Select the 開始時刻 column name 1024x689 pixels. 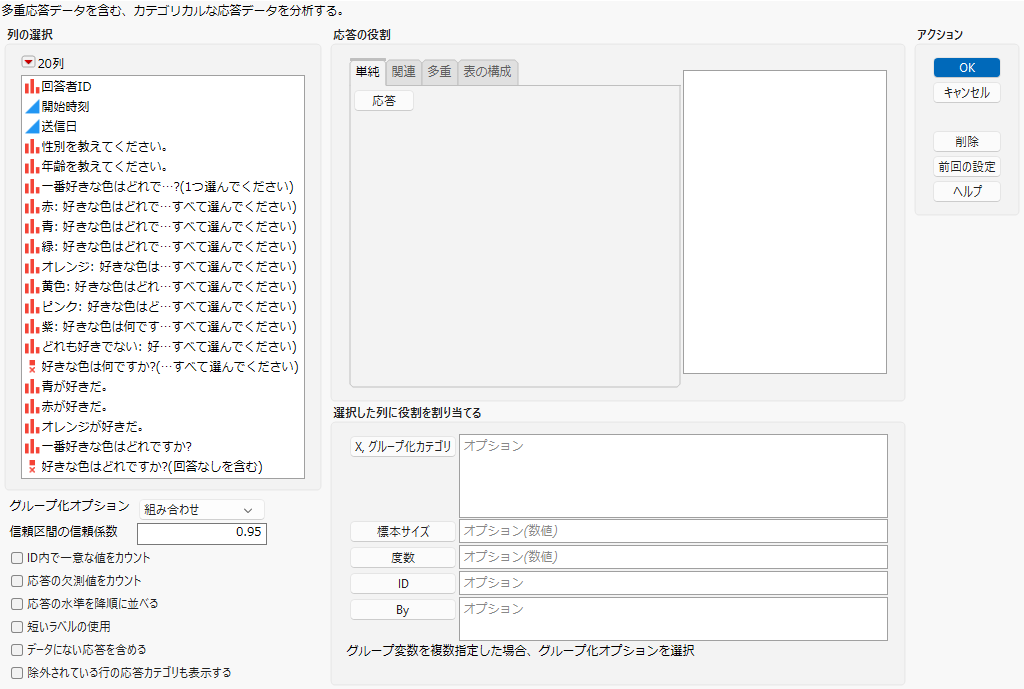coord(65,106)
